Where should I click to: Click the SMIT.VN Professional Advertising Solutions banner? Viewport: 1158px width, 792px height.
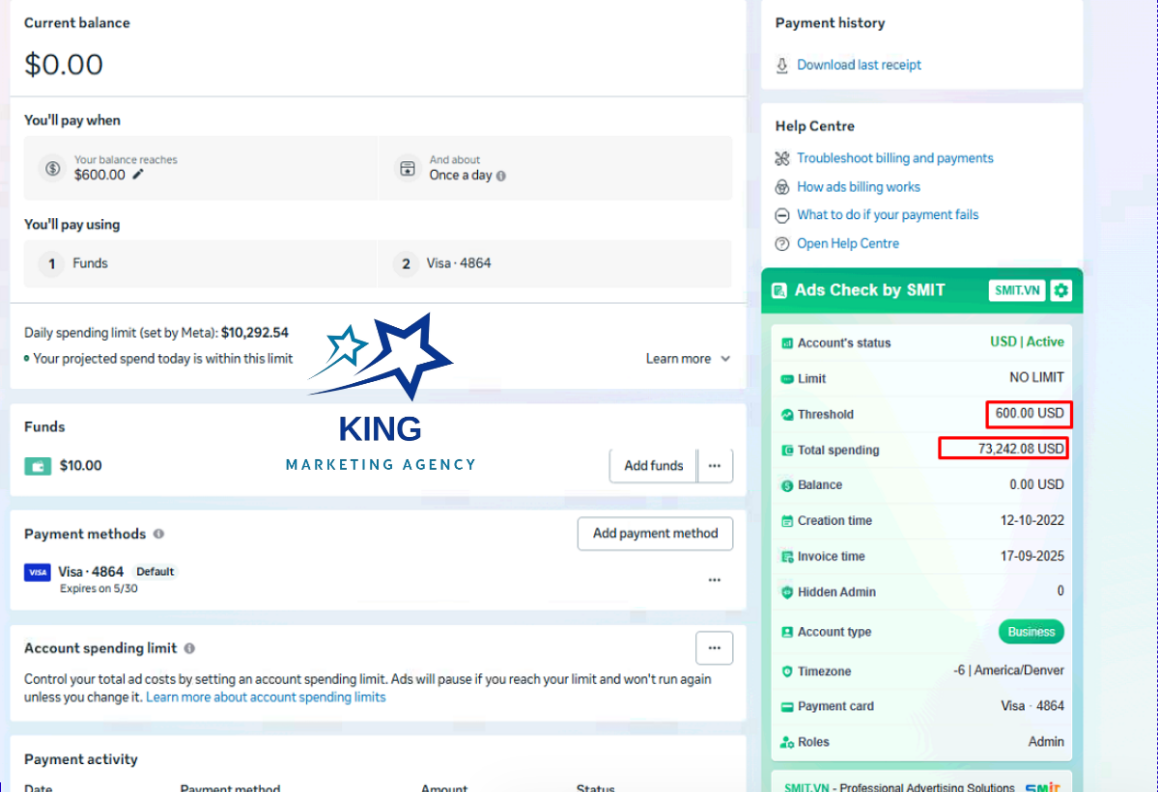922,783
